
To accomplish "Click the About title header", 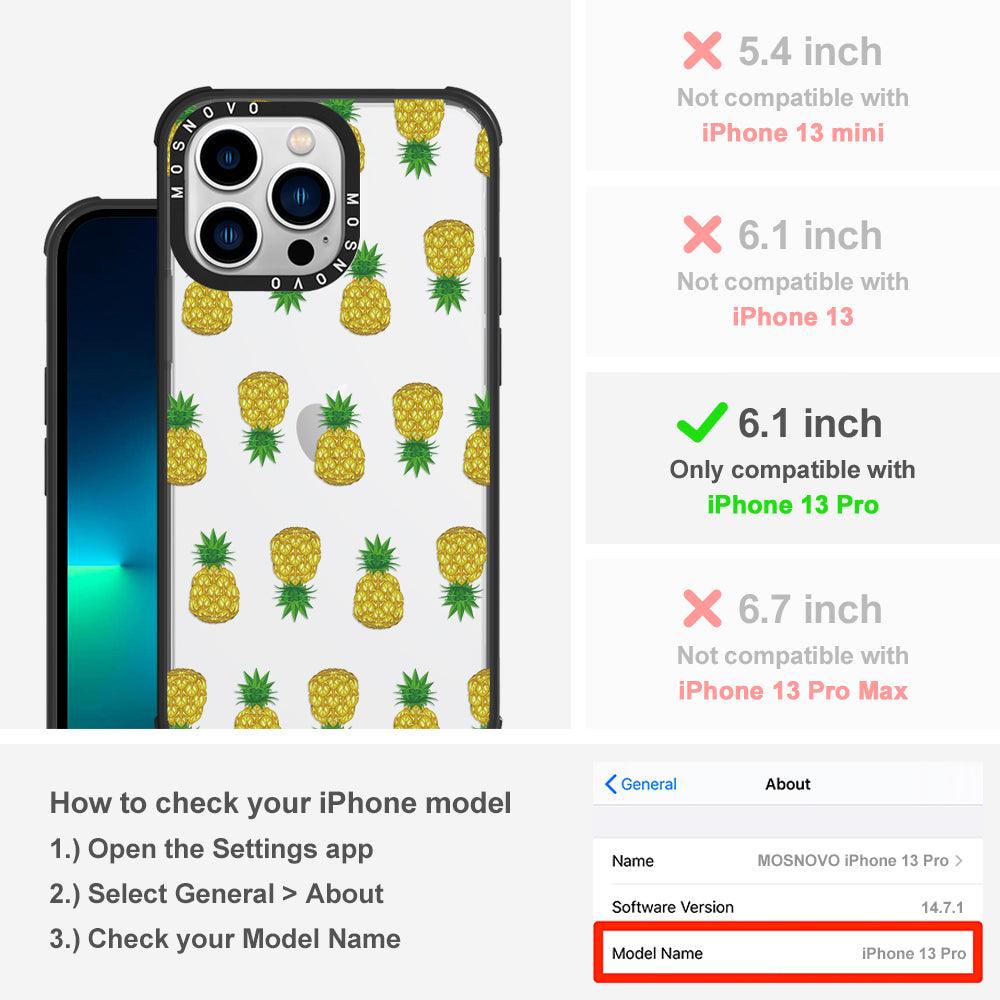I will pyautogui.click(x=788, y=784).
